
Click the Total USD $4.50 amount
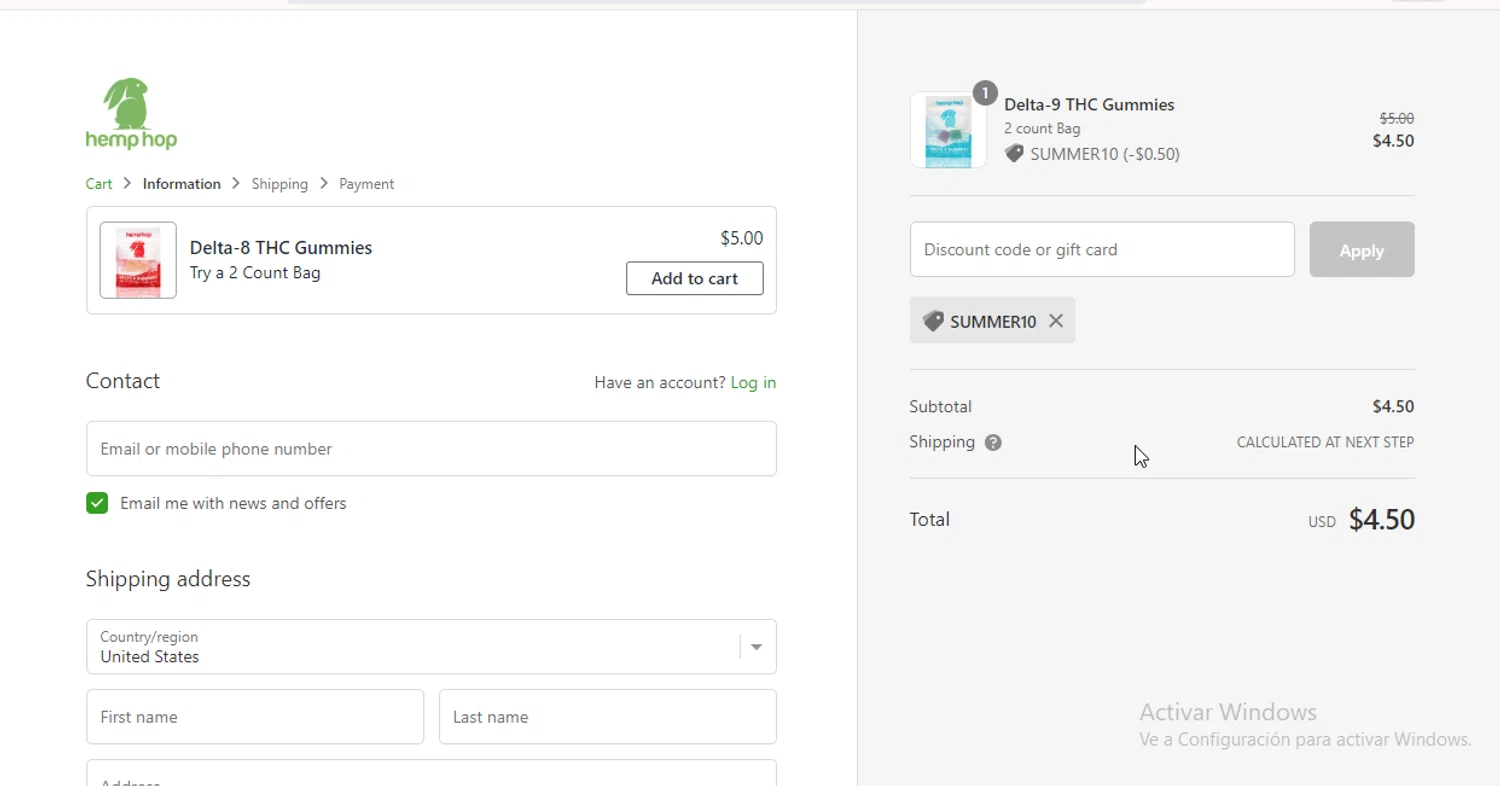pos(1381,519)
